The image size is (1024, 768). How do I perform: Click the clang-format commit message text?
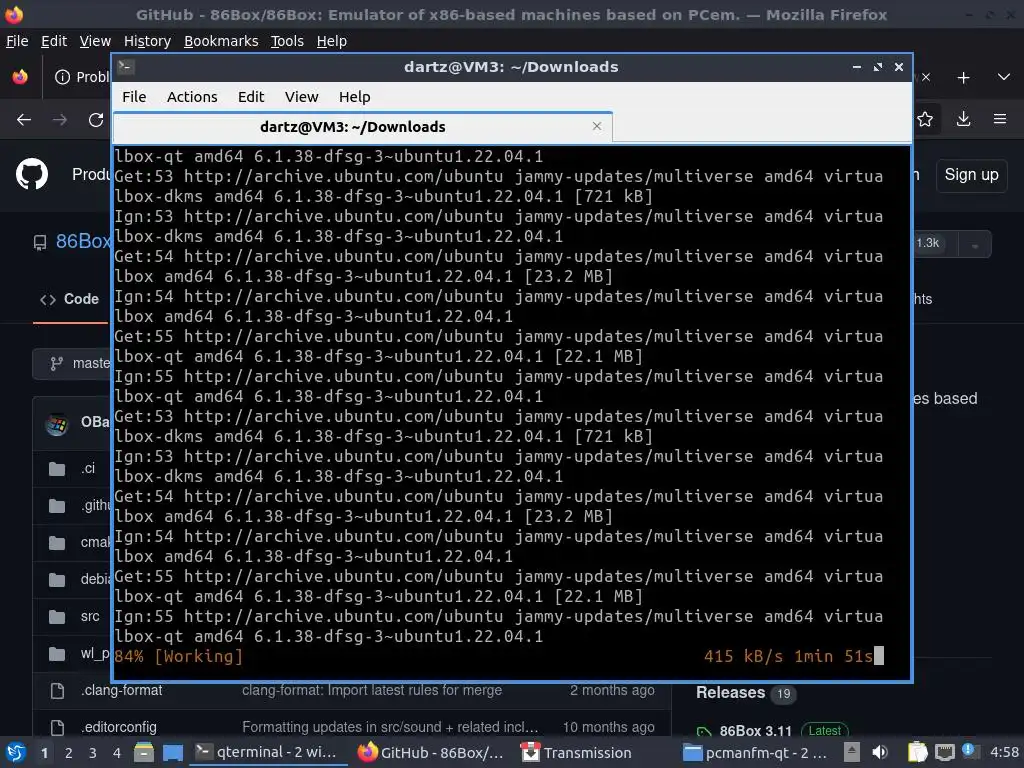tap(372, 690)
